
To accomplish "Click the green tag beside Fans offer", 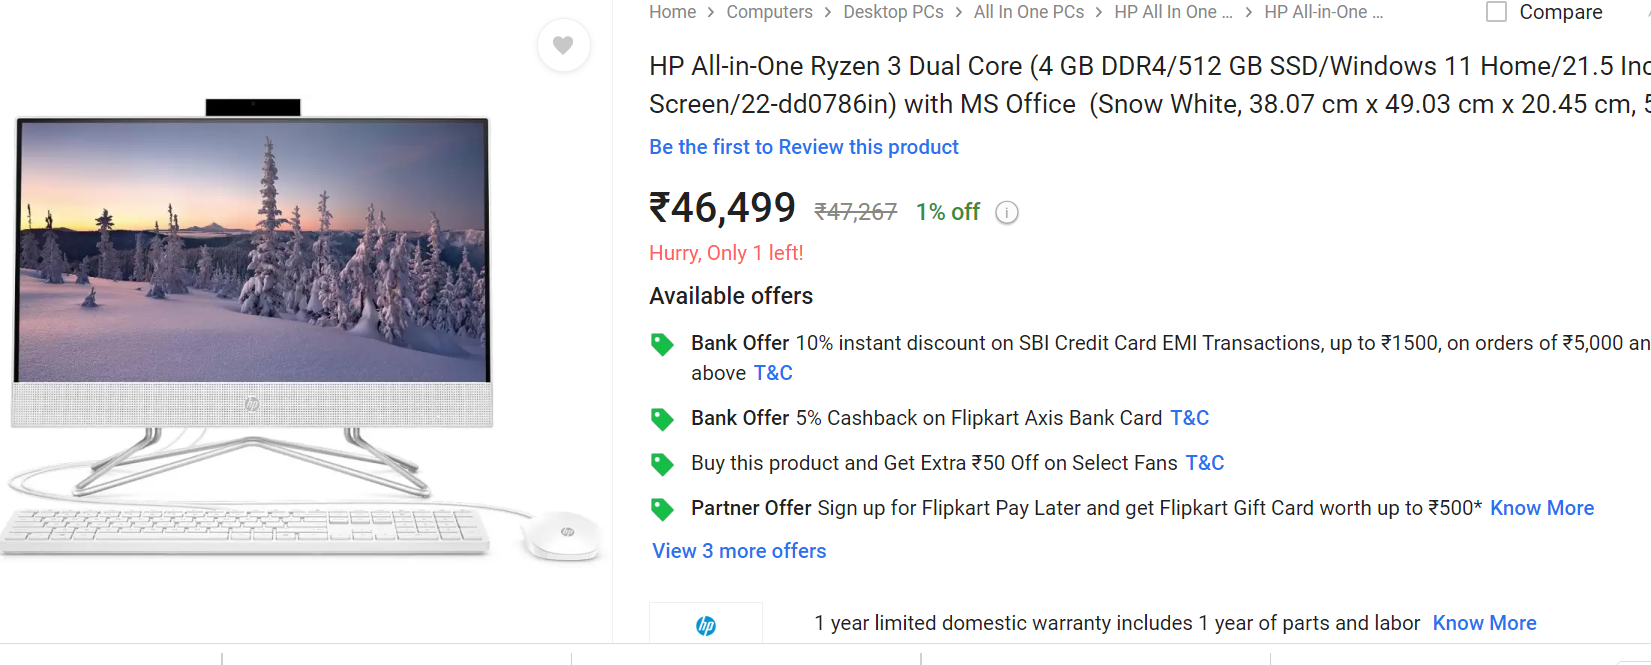I will click(662, 464).
